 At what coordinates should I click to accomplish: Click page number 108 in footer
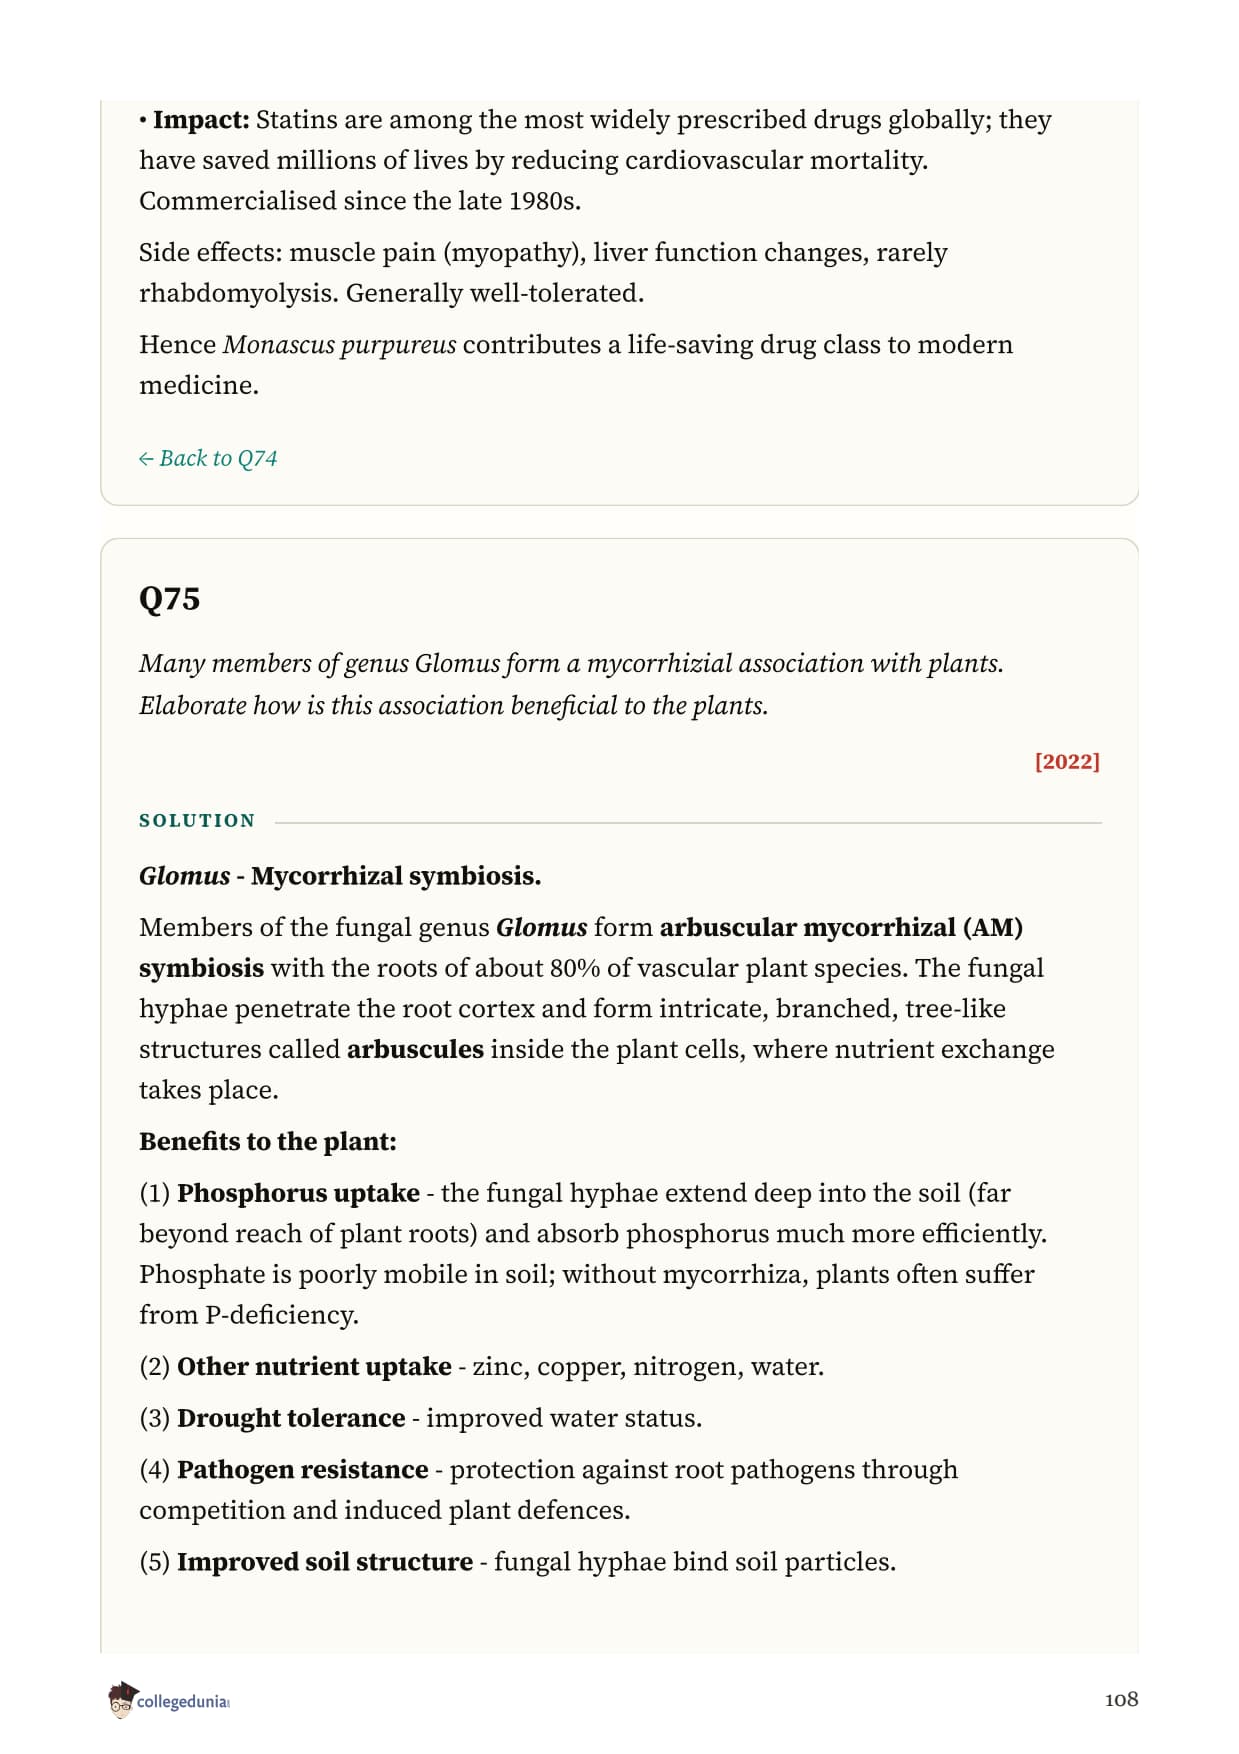[1121, 1699]
